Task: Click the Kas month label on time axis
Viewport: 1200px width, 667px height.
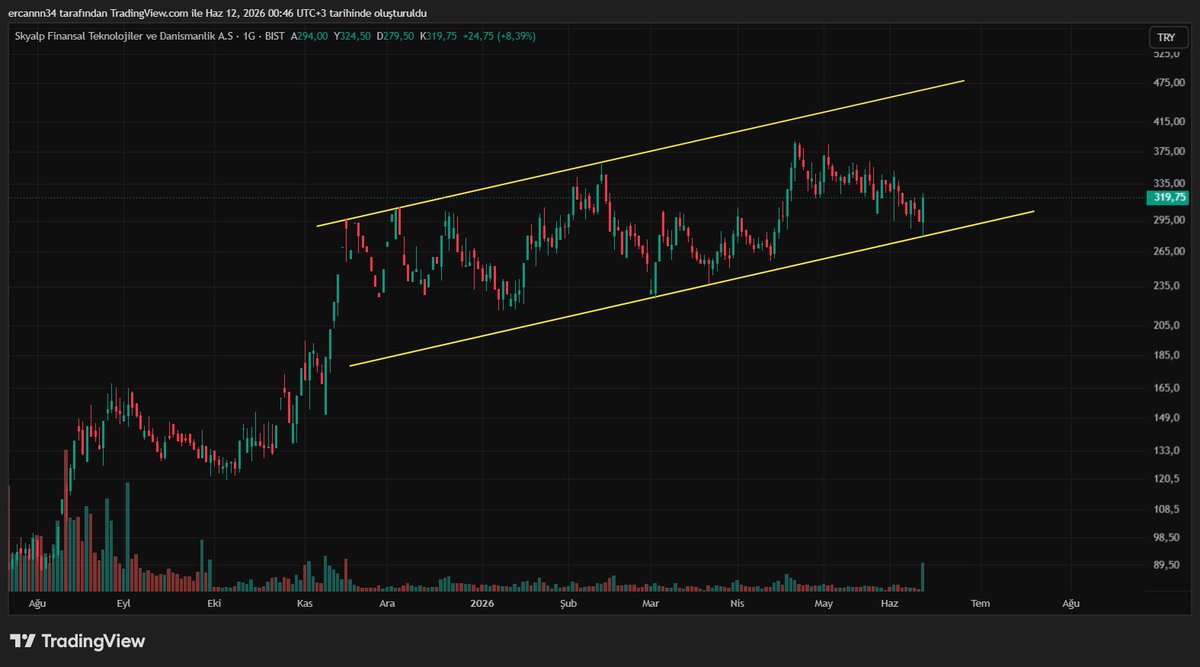Action: pyautogui.click(x=305, y=604)
